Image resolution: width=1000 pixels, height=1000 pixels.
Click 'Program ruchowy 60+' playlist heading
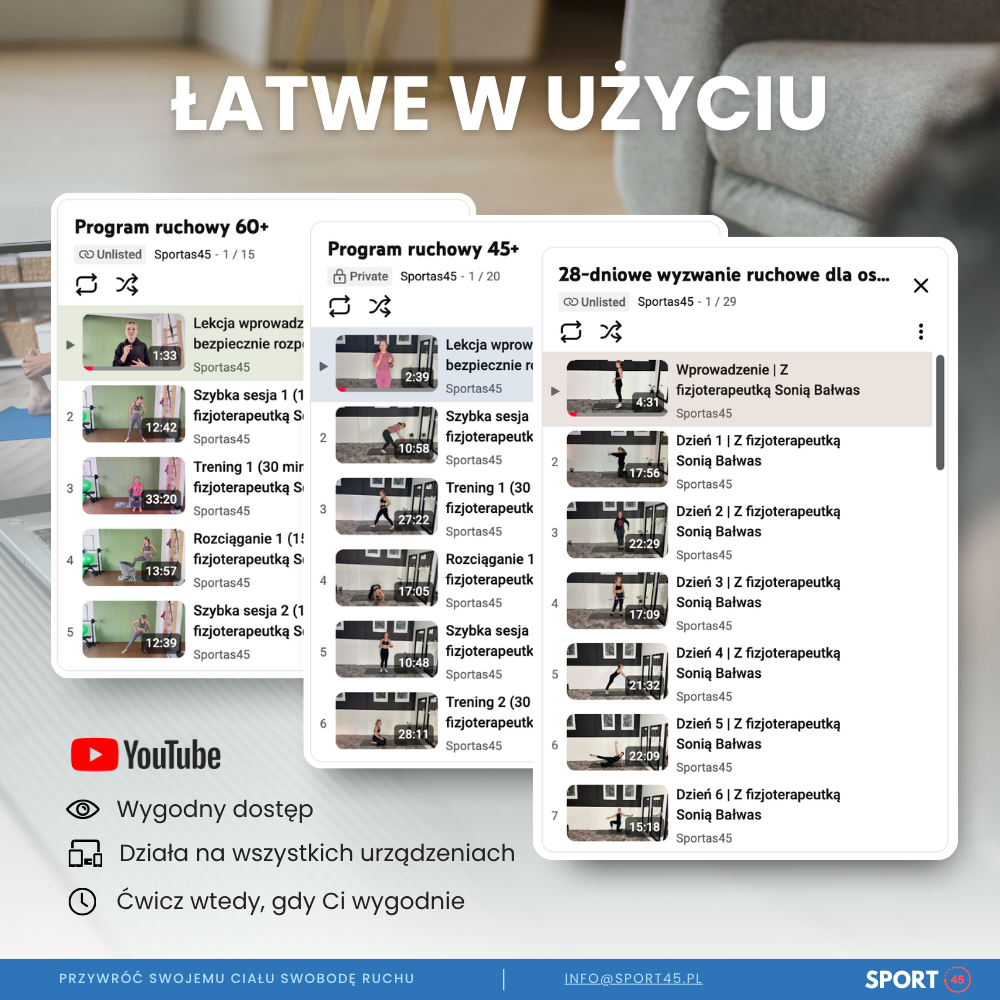[x=172, y=227]
